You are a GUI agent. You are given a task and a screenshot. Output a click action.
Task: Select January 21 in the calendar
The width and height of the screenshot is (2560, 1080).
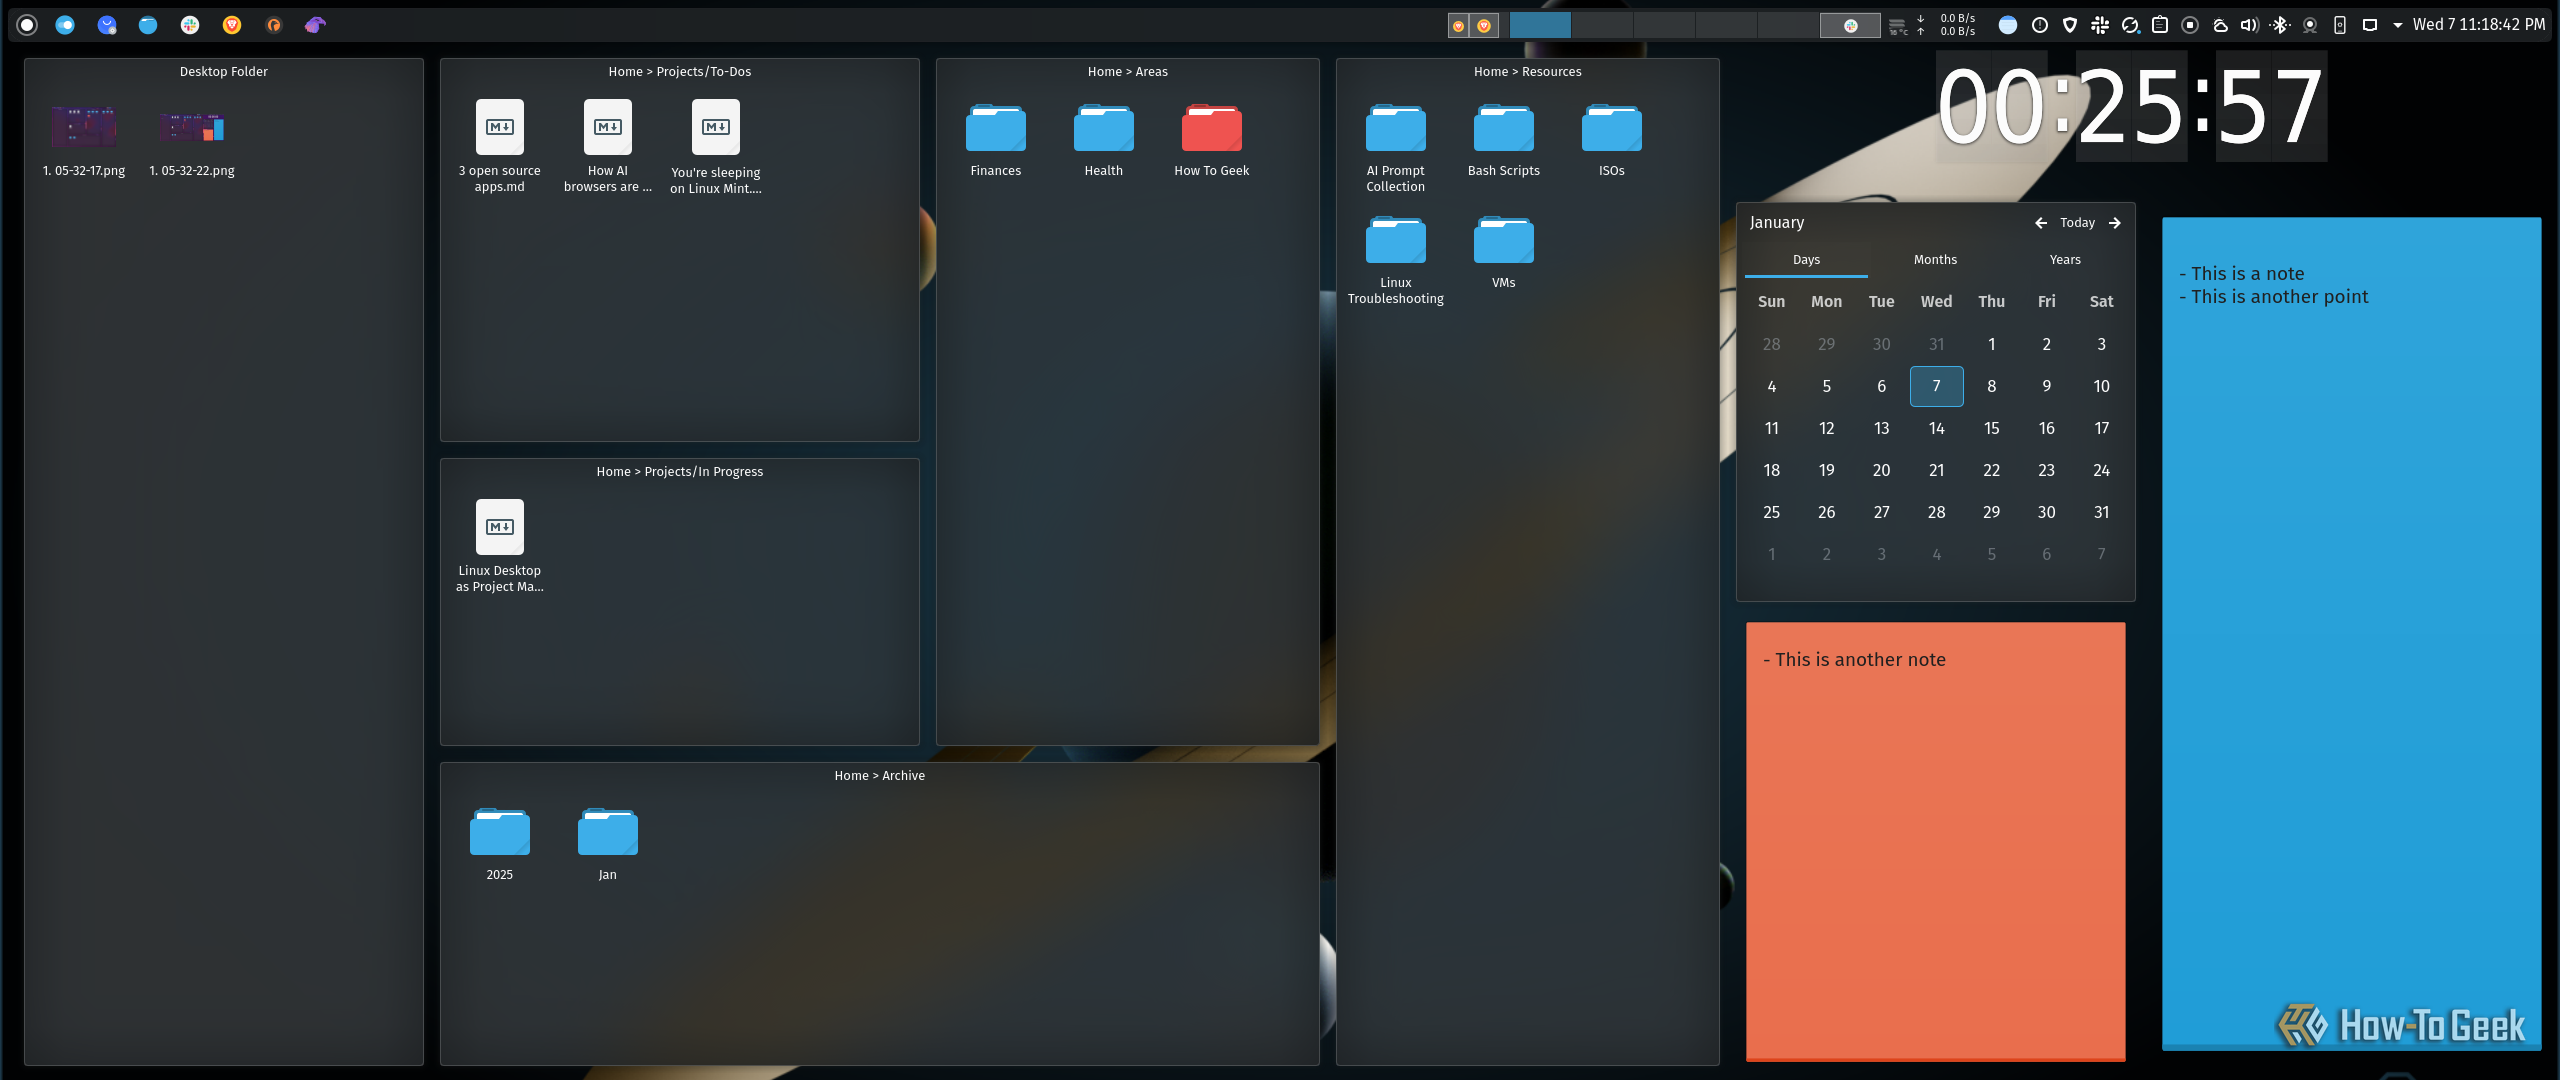point(1936,470)
